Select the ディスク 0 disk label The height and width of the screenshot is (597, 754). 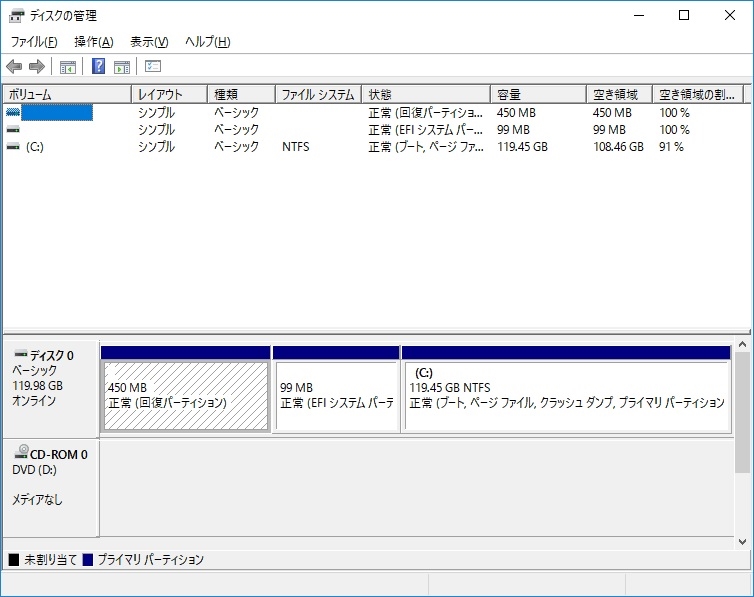[51, 355]
